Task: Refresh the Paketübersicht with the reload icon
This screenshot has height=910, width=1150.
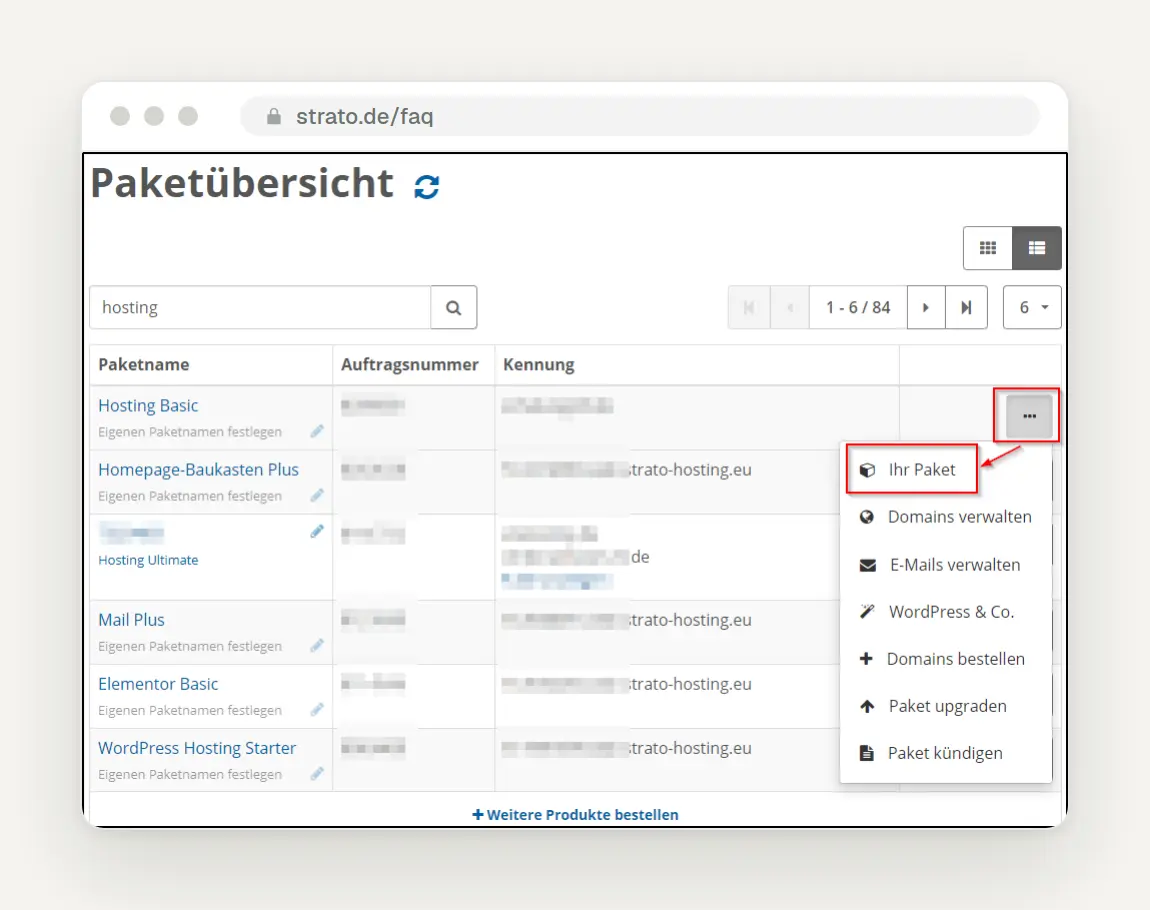Action: (427, 186)
